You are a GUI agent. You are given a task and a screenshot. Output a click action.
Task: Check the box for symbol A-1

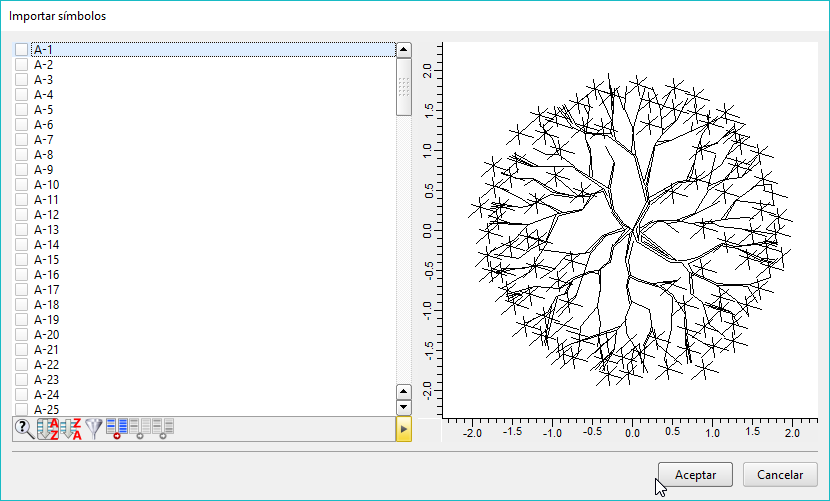tap(21, 49)
